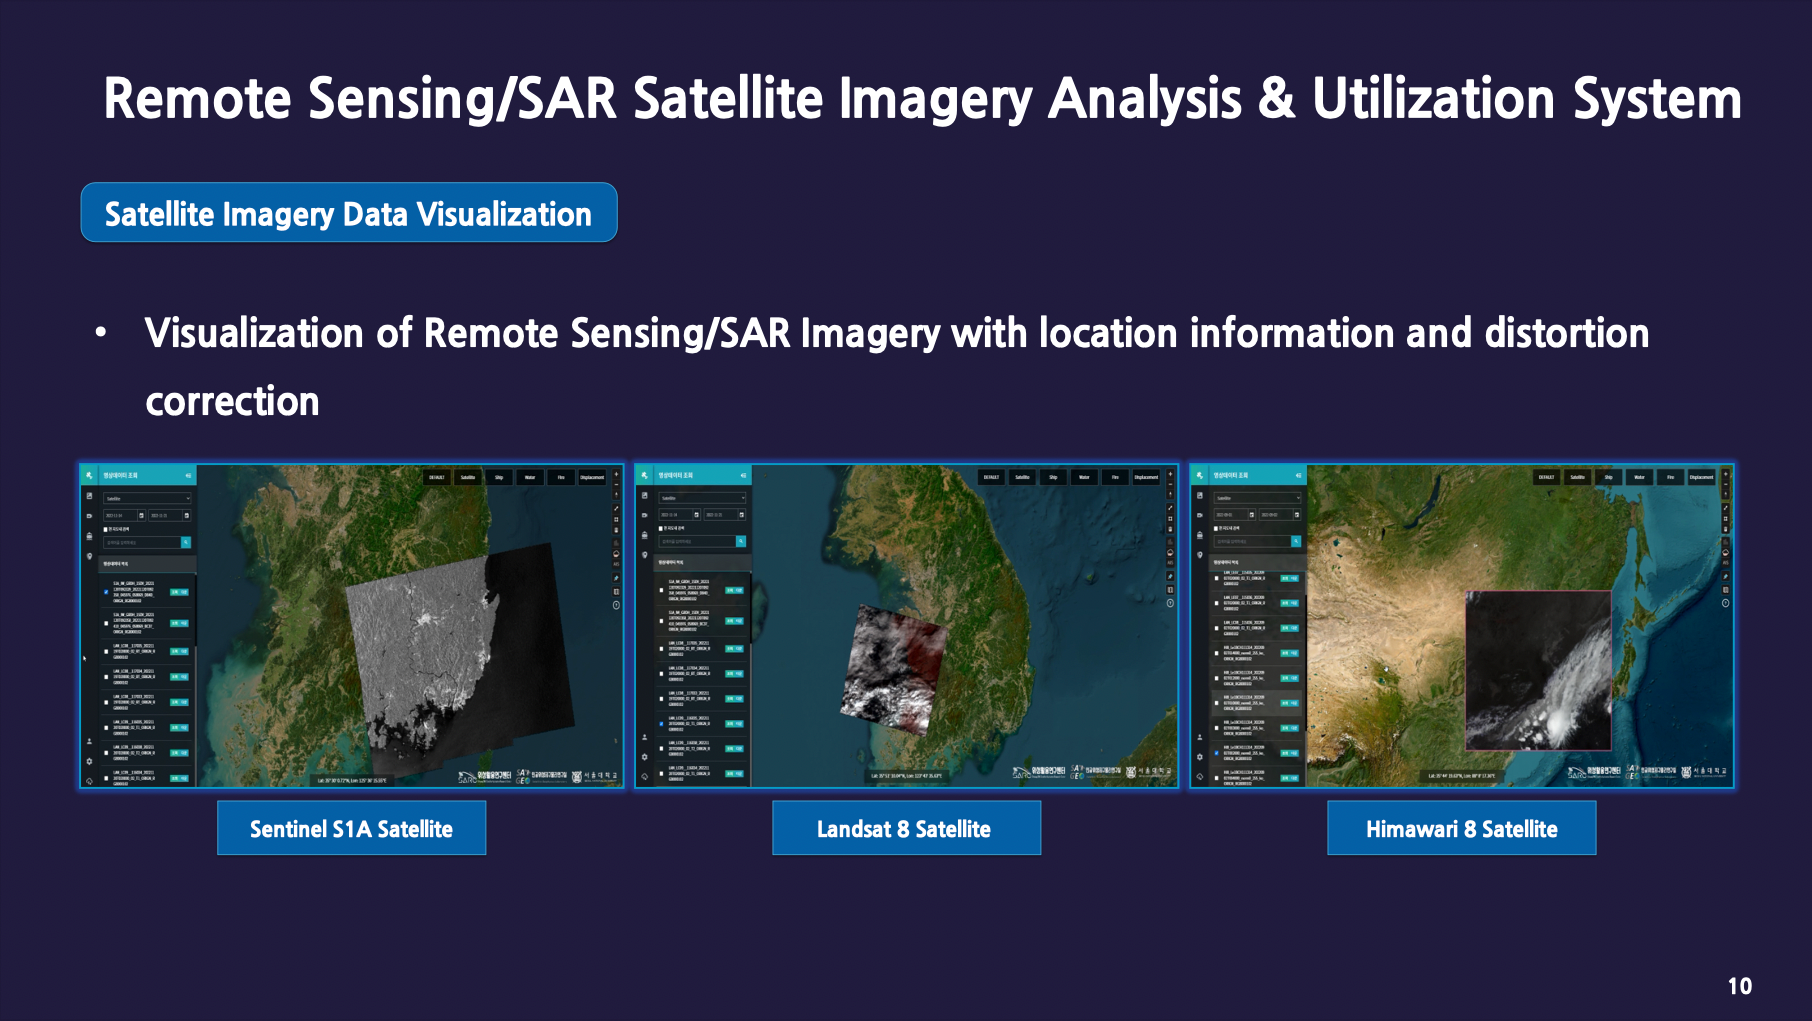1812x1021 pixels.
Task: Check first image row in Landsat 8 list
Action: pyautogui.click(x=661, y=590)
